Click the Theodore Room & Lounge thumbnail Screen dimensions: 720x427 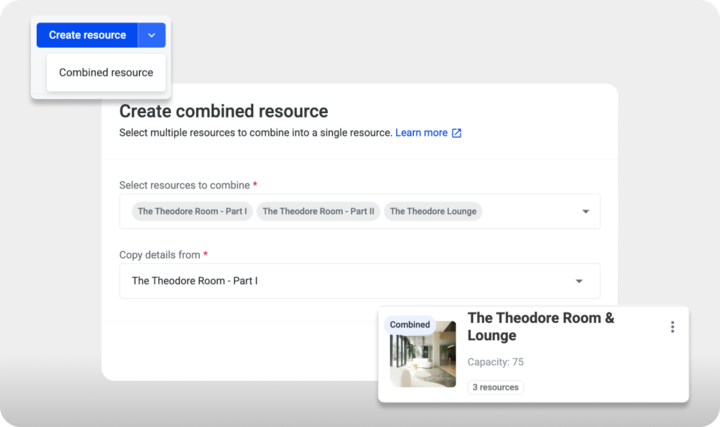(422, 355)
